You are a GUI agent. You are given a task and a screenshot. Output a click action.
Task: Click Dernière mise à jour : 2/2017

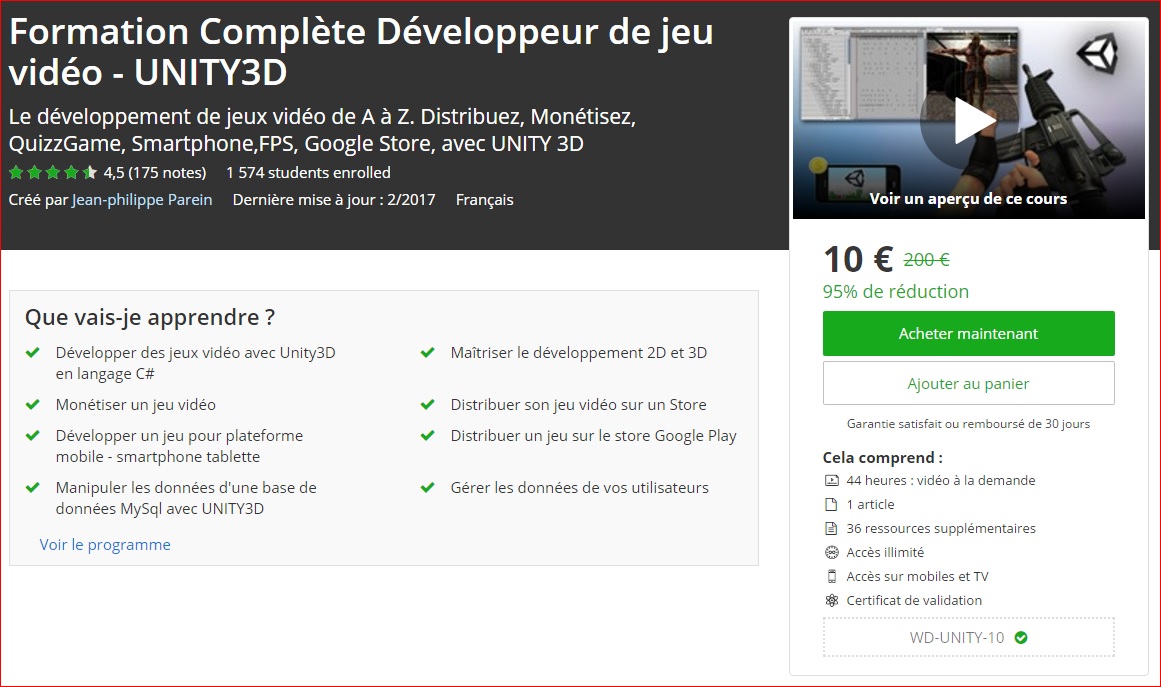(x=334, y=200)
